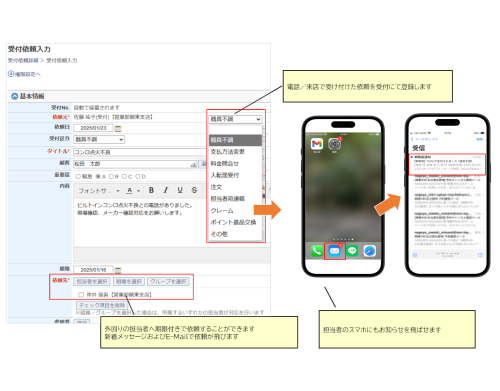Check the 仲井 信吾 checkbox
The image size is (500, 391).
pos(81,295)
